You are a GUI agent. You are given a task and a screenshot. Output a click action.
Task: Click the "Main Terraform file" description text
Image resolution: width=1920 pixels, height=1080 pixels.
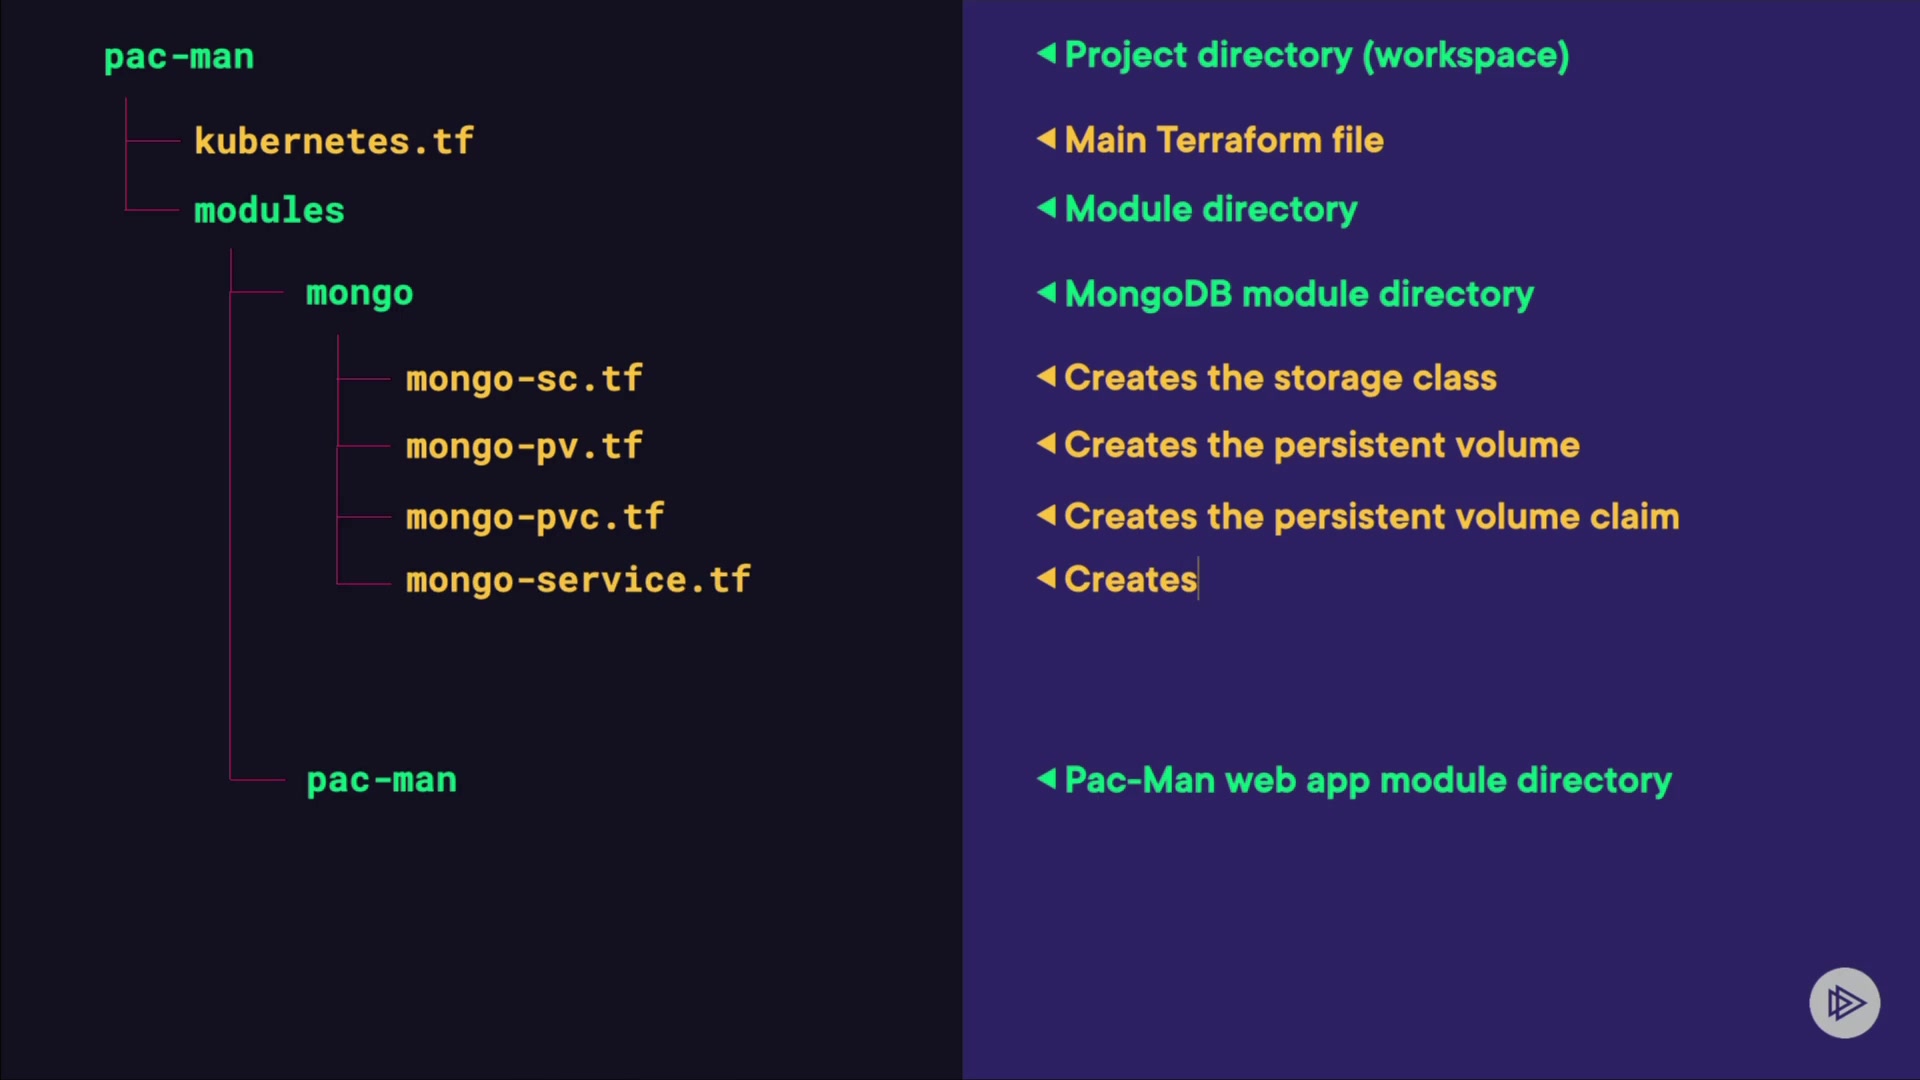[1224, 140]
